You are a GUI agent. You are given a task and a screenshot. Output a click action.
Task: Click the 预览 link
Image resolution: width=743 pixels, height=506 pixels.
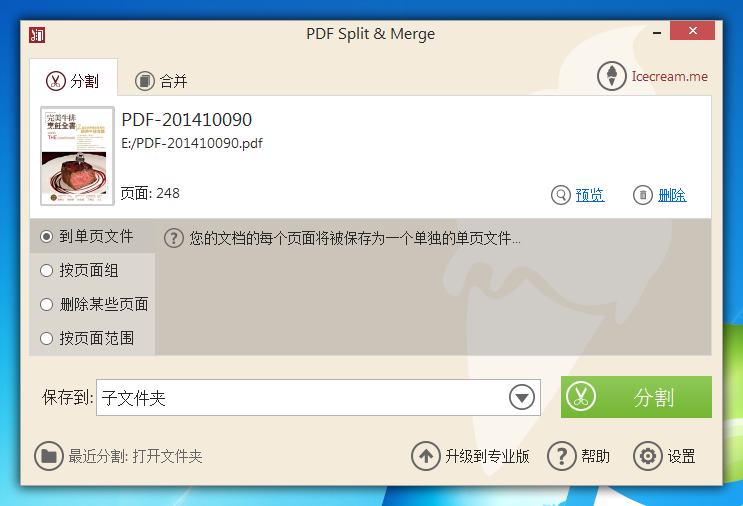coord(589,195)
